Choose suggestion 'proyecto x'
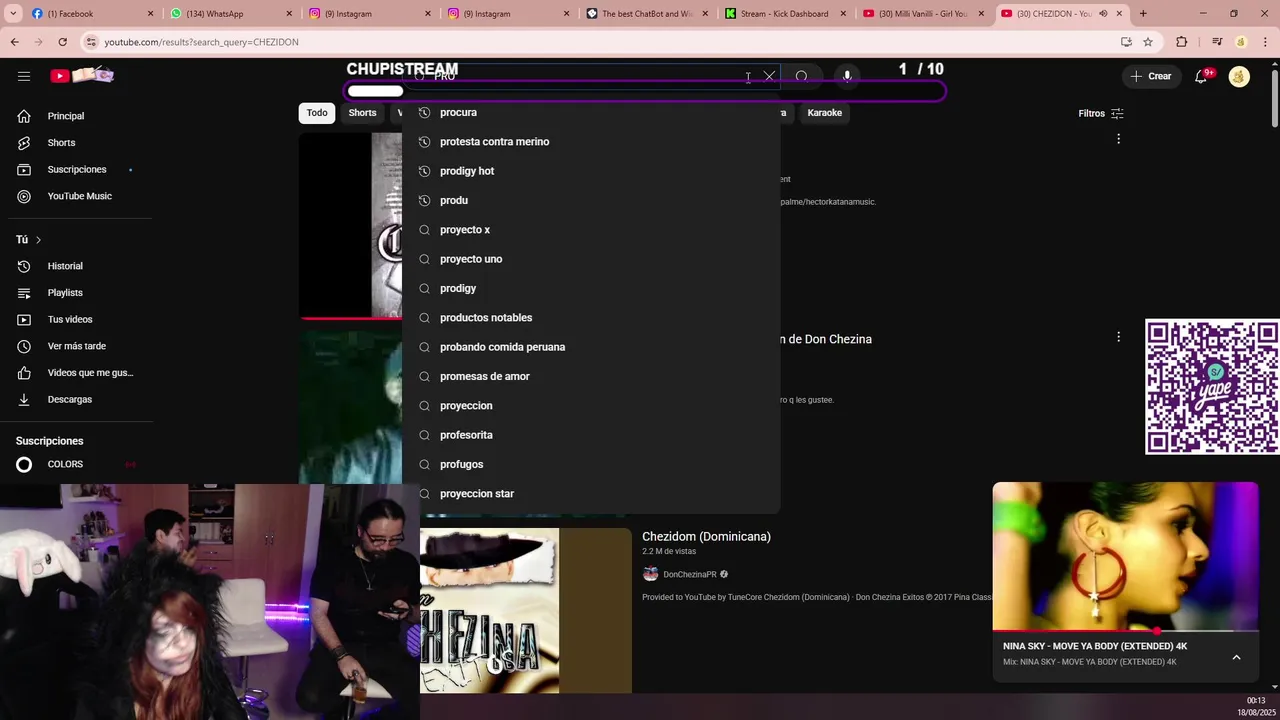 click(591, 230)
